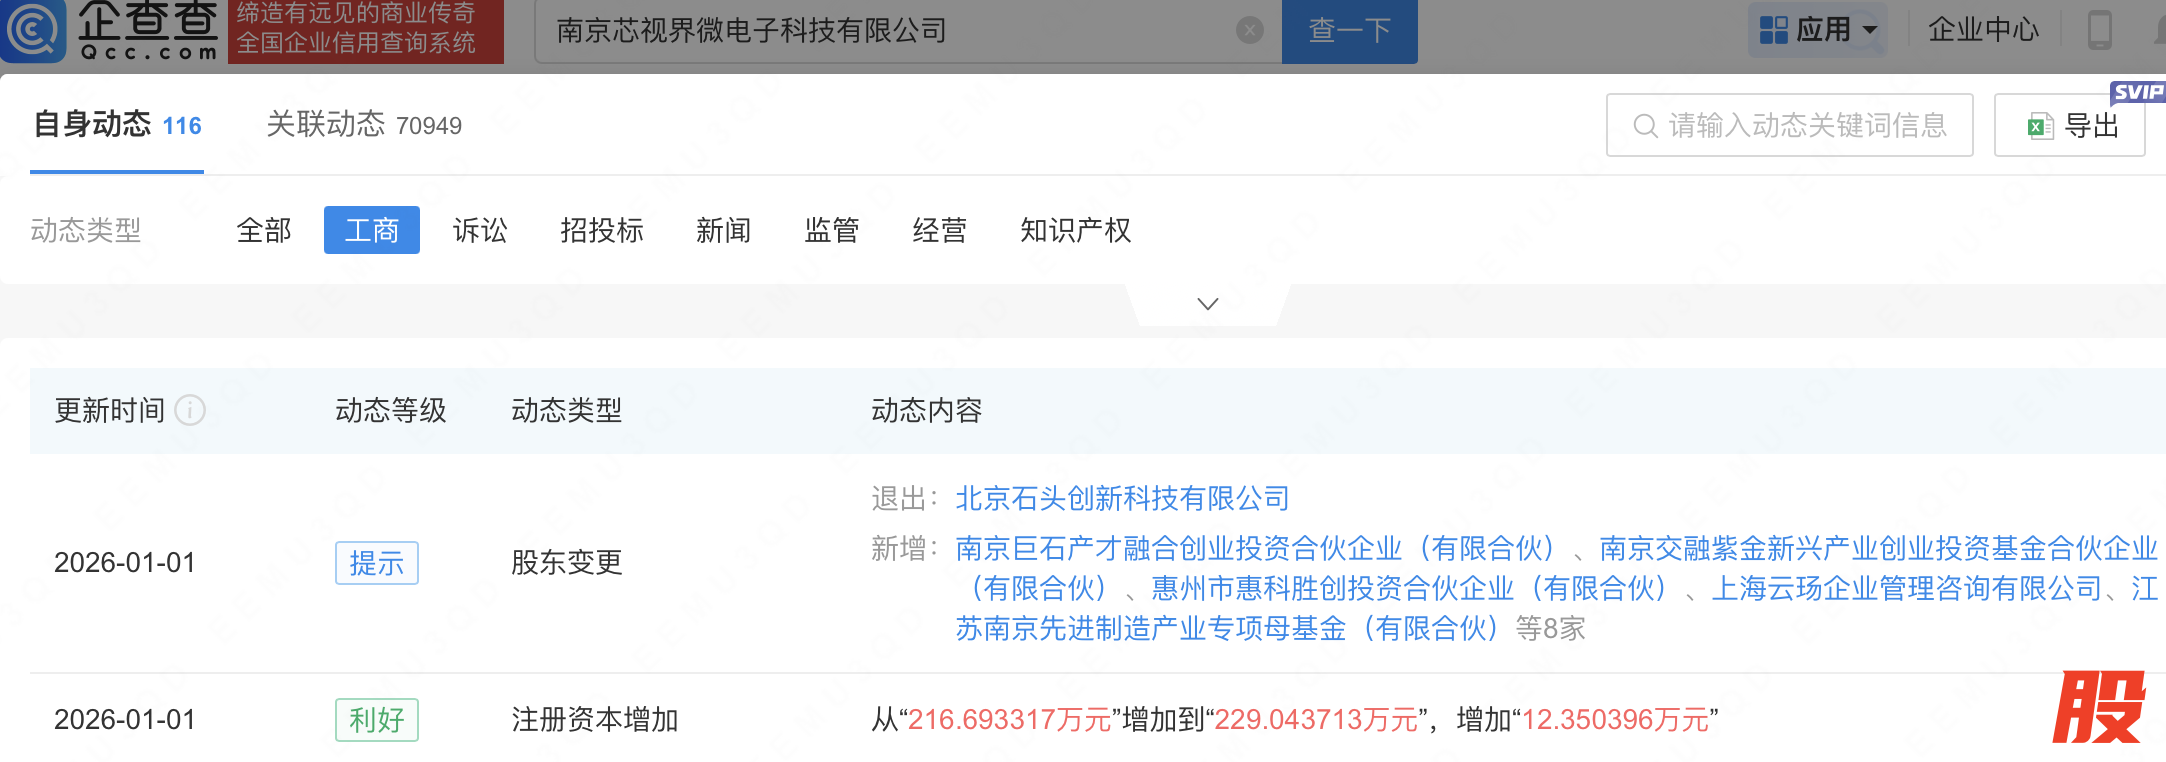Open the 上海云玚企业管理咨询有限公司 link

(x=1907, y=588)
